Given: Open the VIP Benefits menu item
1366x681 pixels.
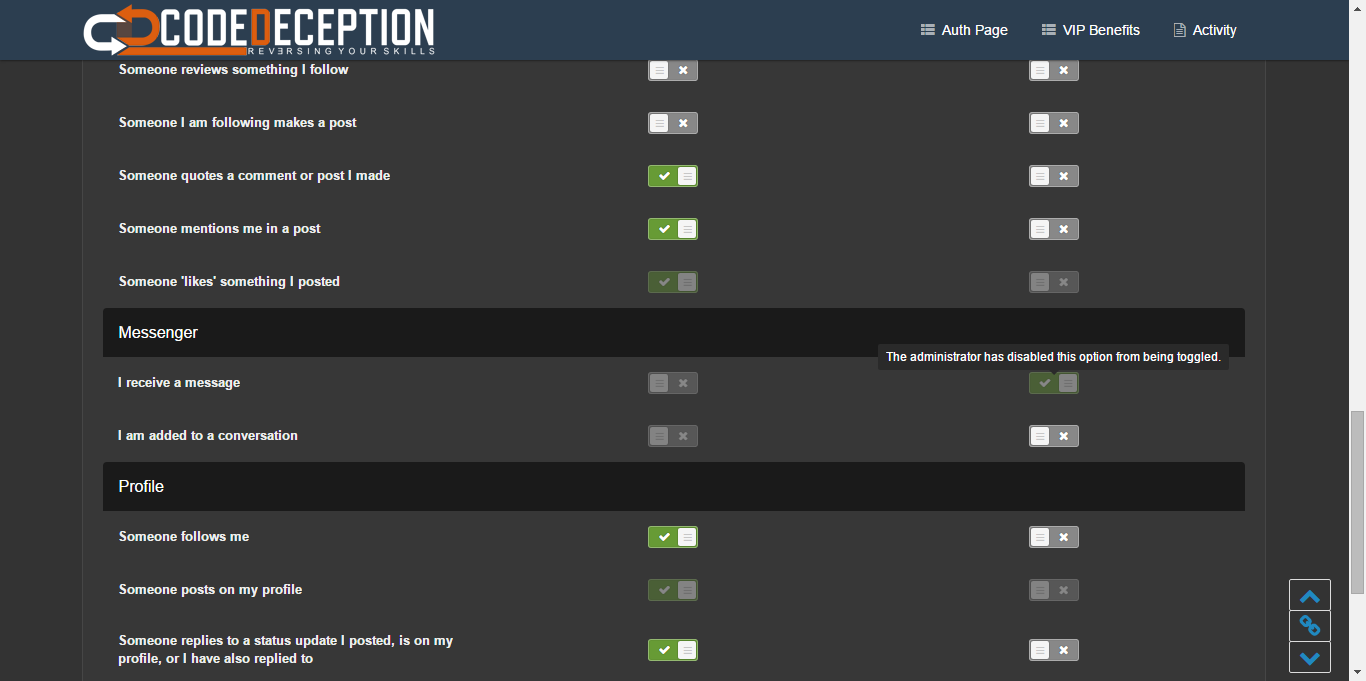Looking at the screenshot, I should (1090, 30).
